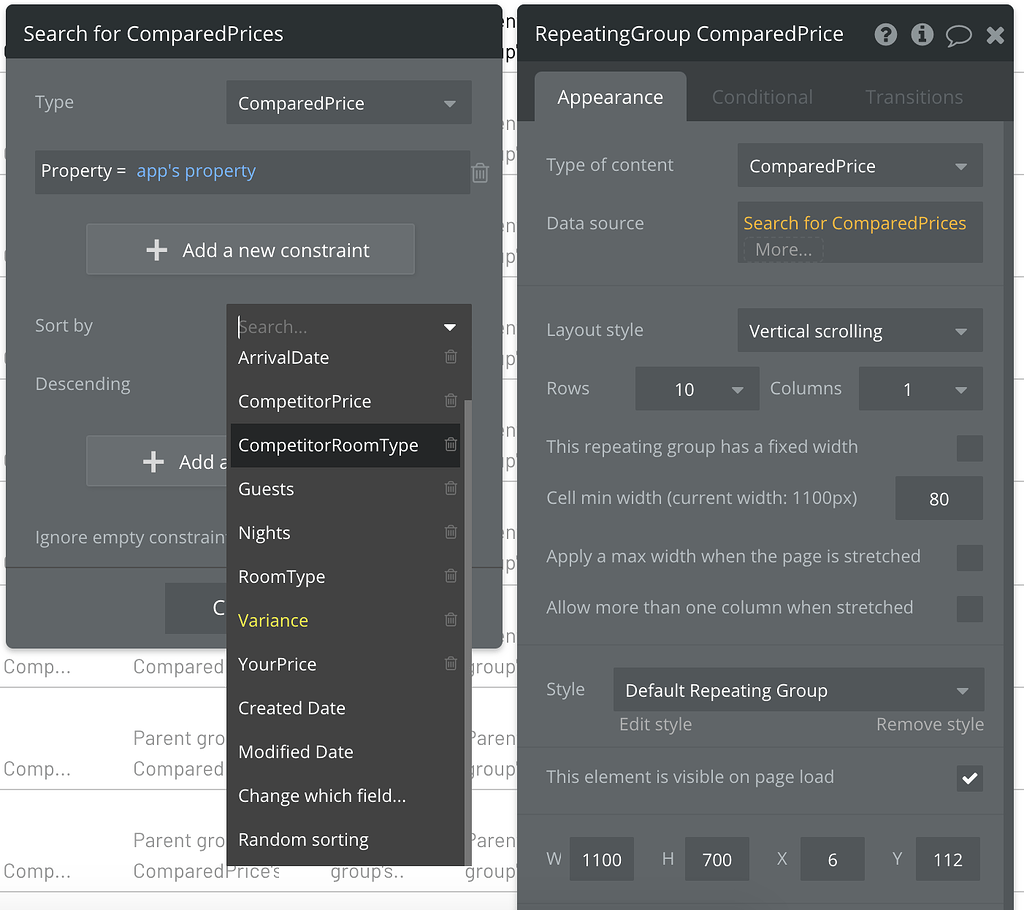Uncheck visible on page load

pyautogui.click(x=969, y=777)
